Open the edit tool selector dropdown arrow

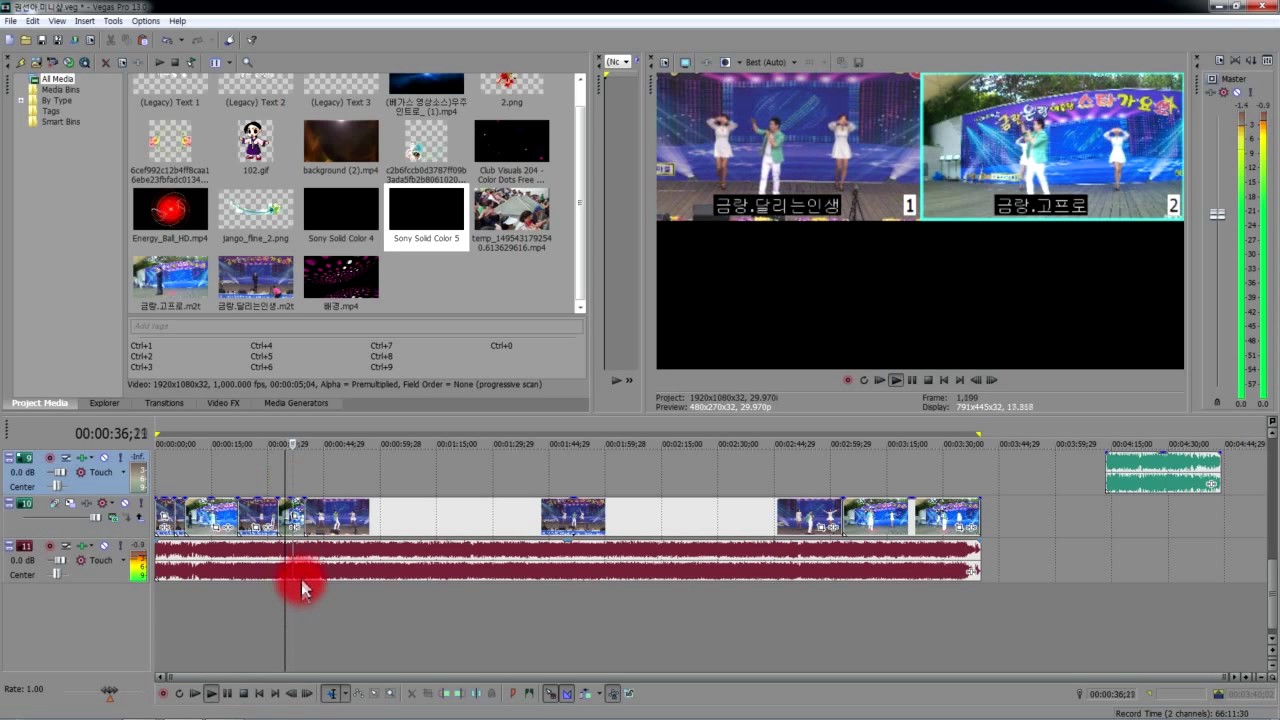[345, 693]
